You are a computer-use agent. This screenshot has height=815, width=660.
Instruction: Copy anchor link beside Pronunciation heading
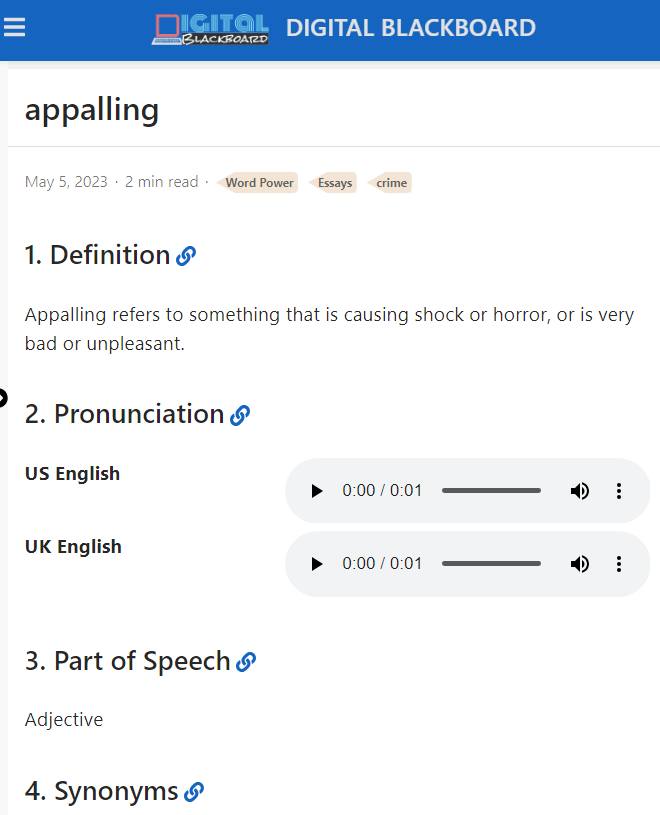click(x=240, y=415)
